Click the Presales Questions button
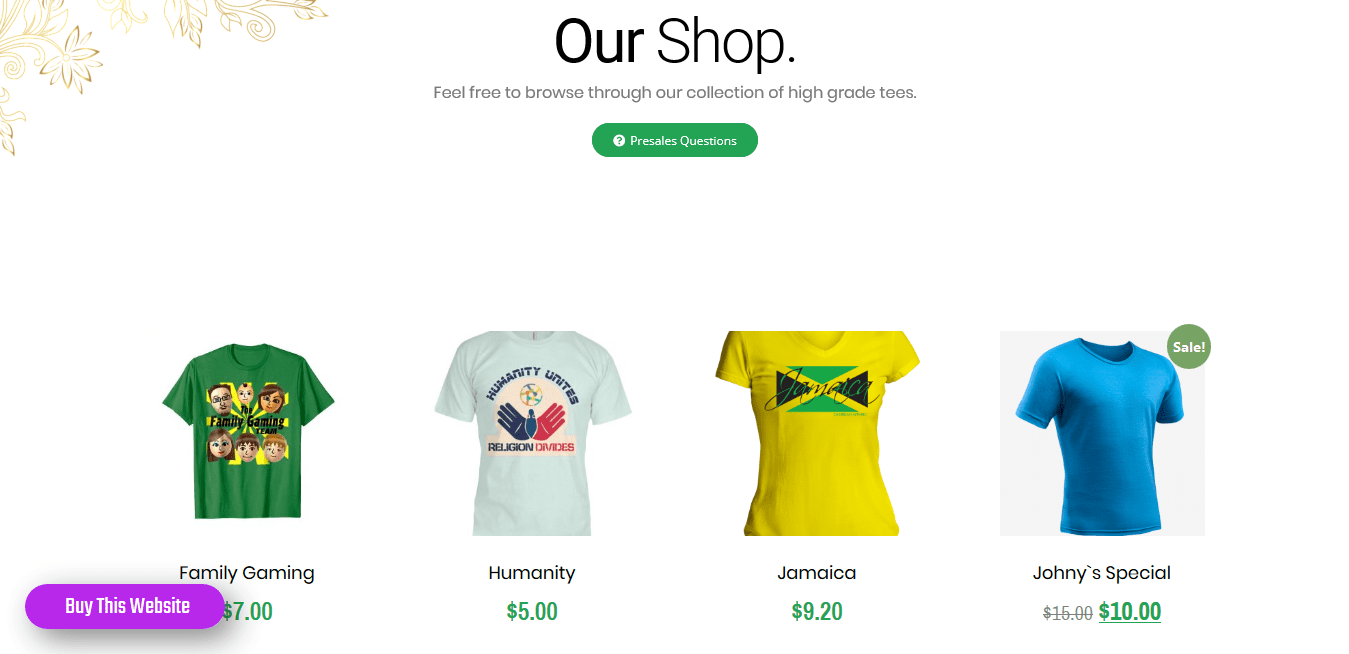Screen dimensions: 1349x654 point(675,140)
